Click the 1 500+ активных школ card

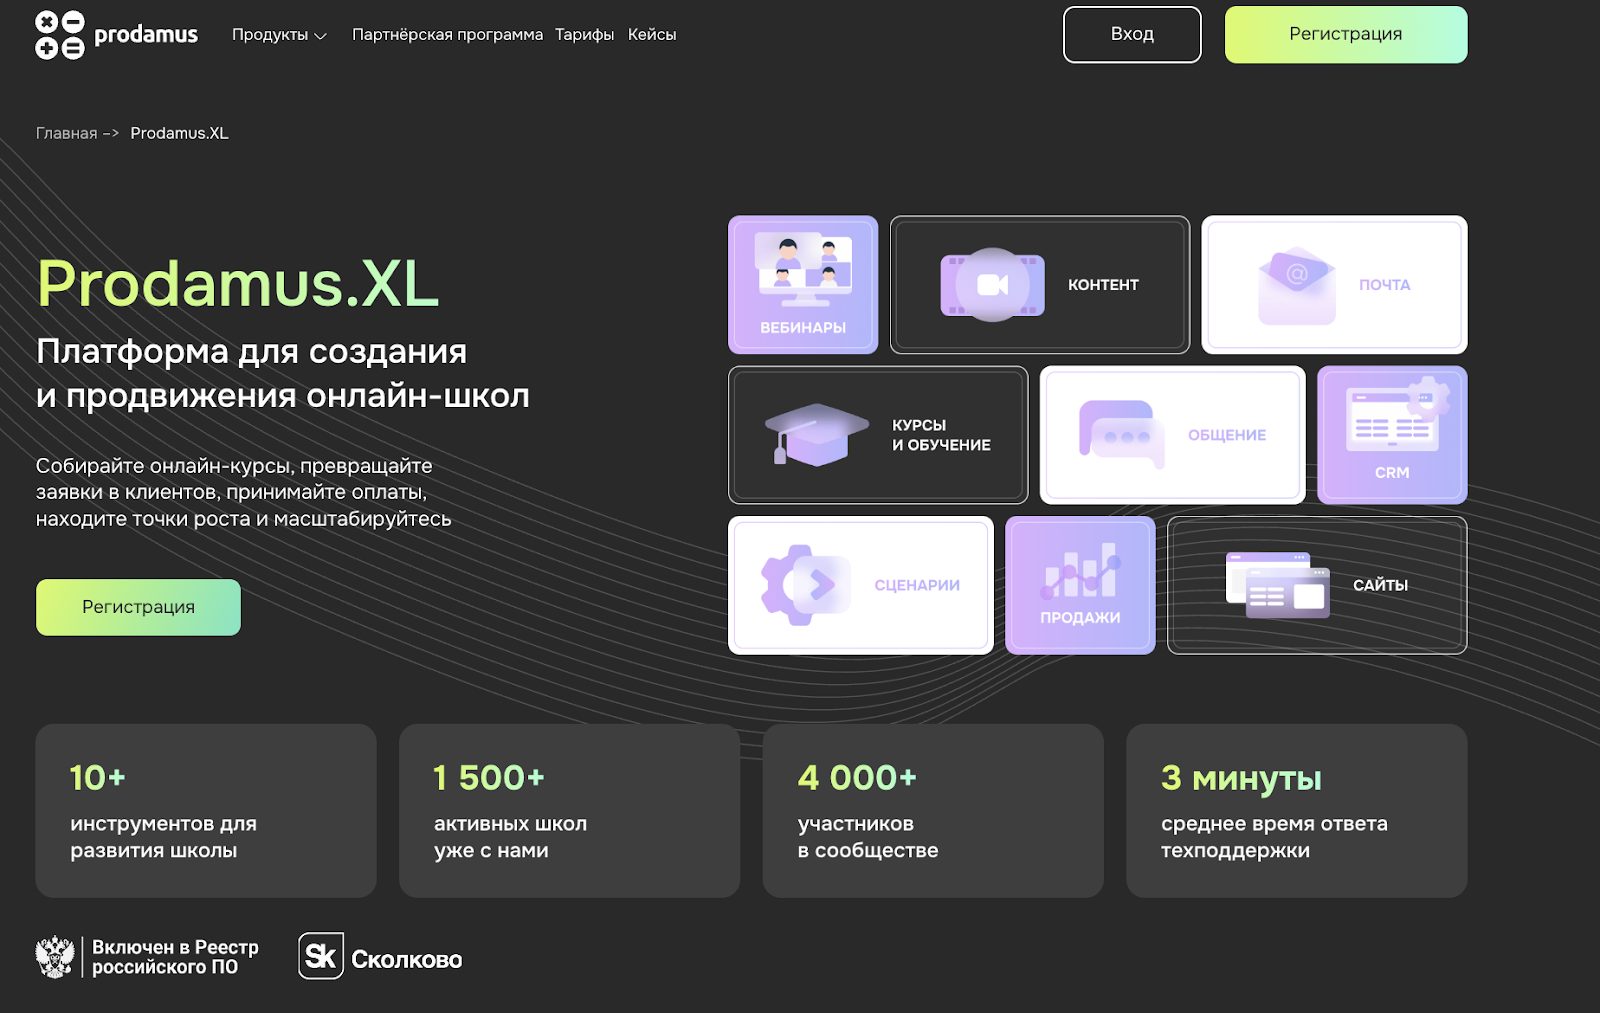point(570,811)
